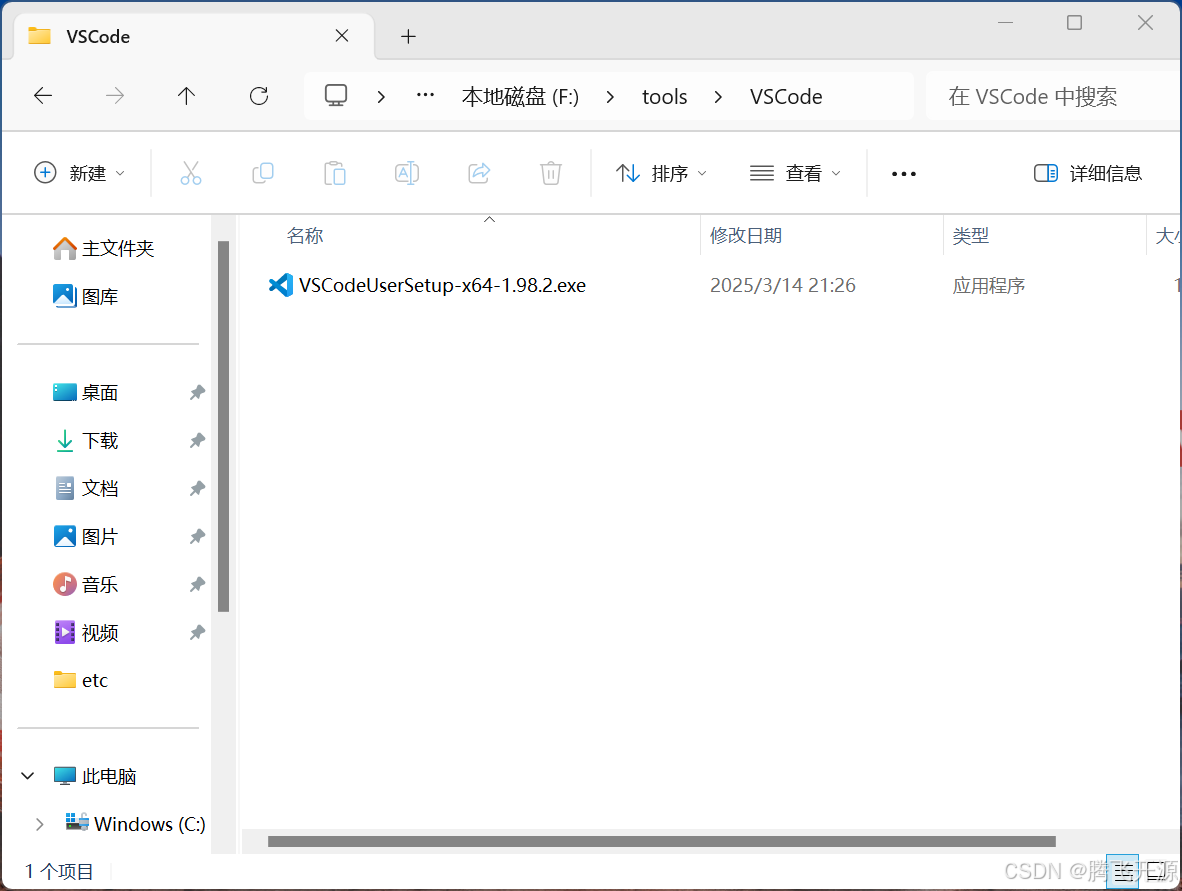
Task: Click the pin icon next to 下载
Action: (197, 441)
